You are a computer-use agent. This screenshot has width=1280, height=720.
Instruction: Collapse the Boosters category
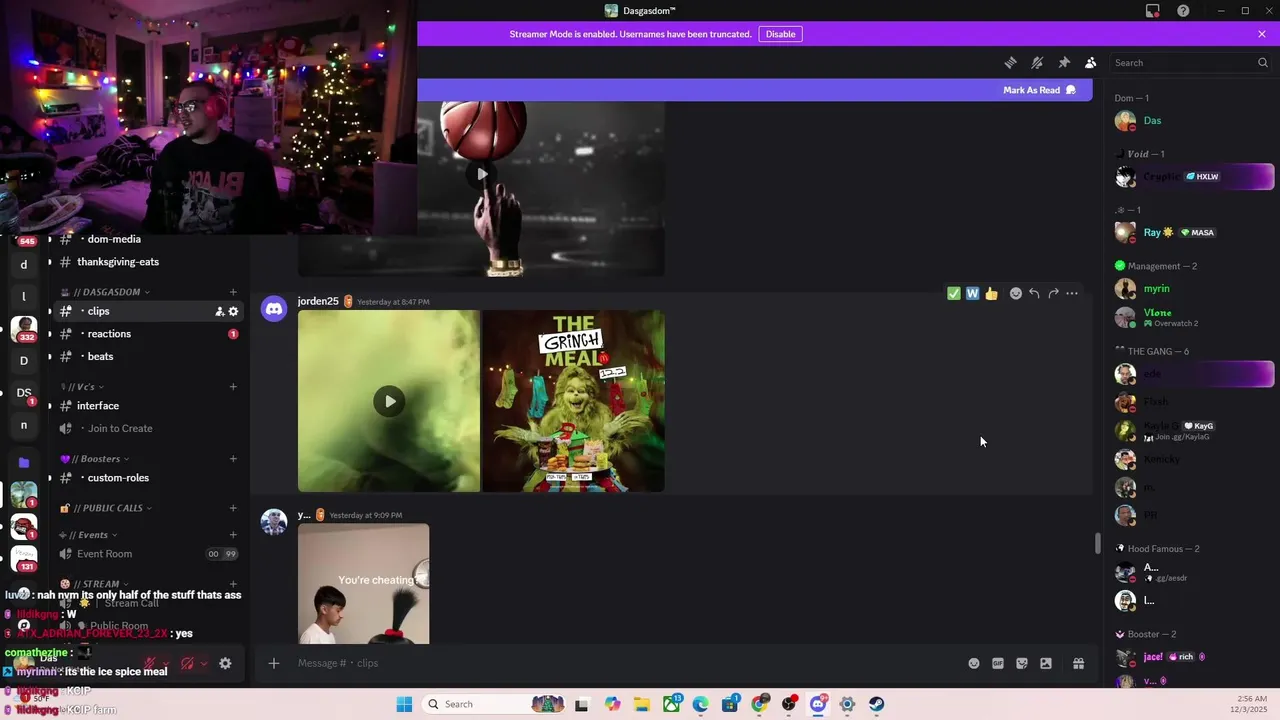96,459
